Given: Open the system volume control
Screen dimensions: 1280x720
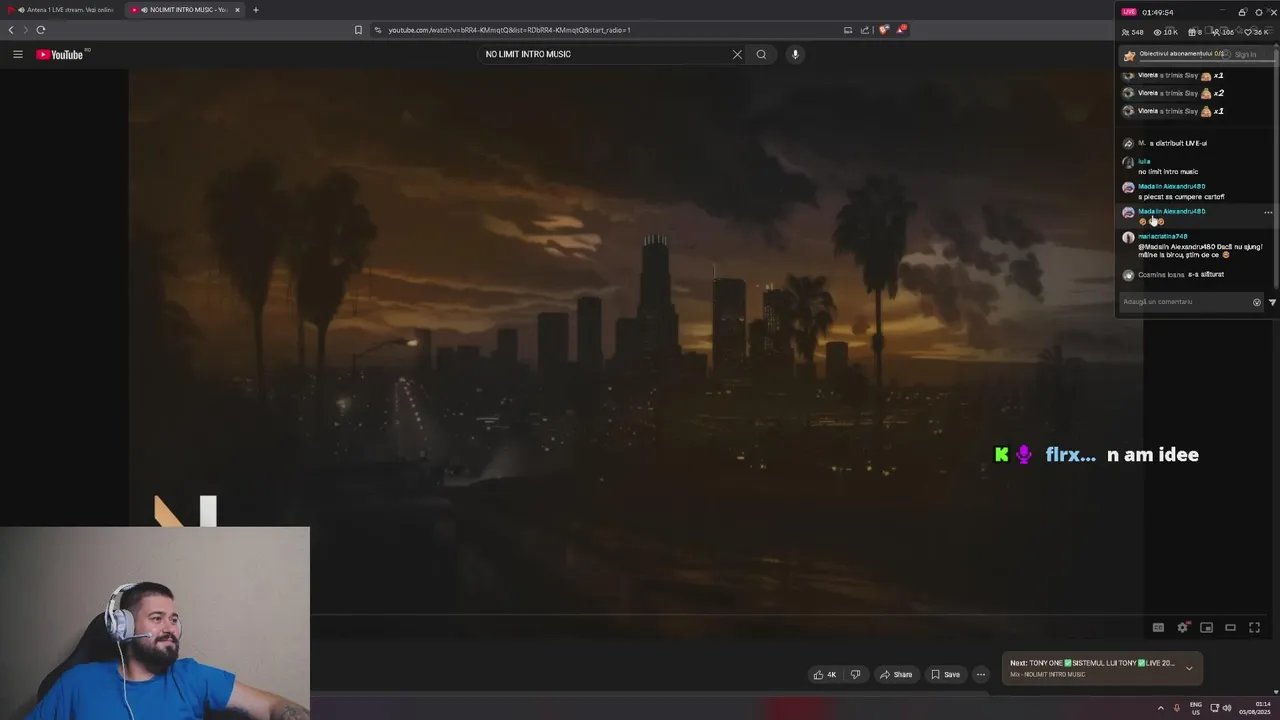Looking at the screenshot, I should [1227, 708].
